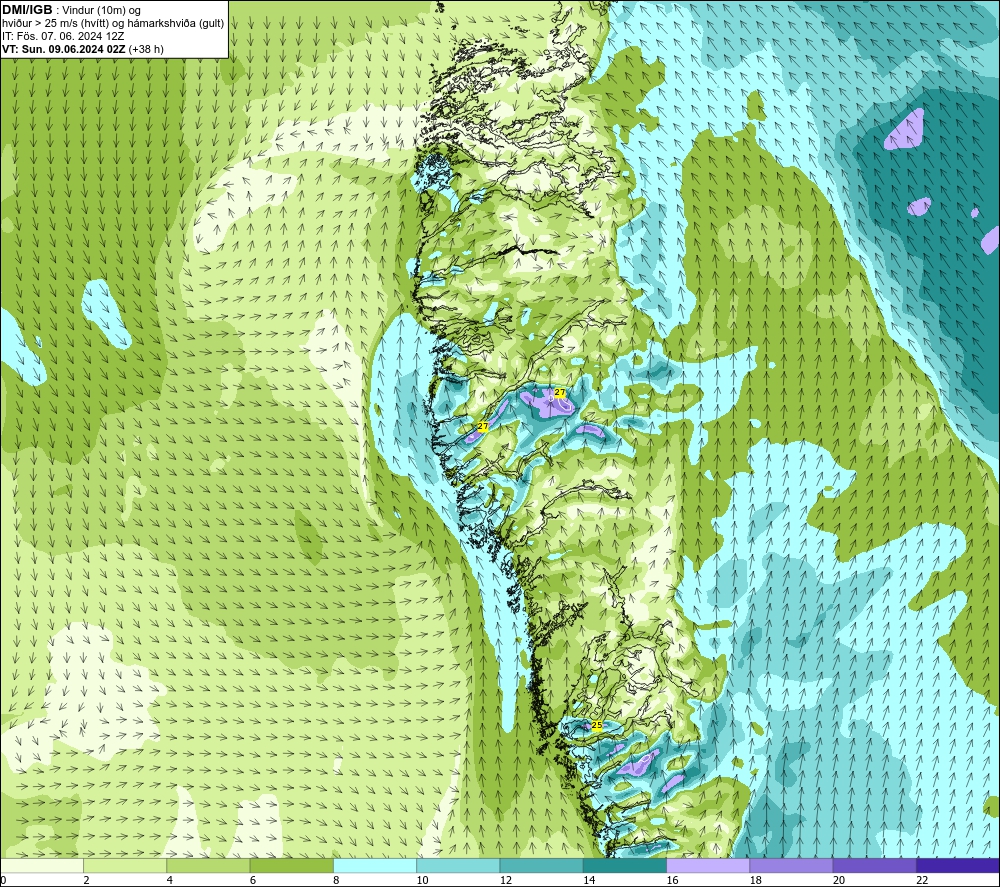
Task: Click the '22' scale number
Action: tap(922, 880)
